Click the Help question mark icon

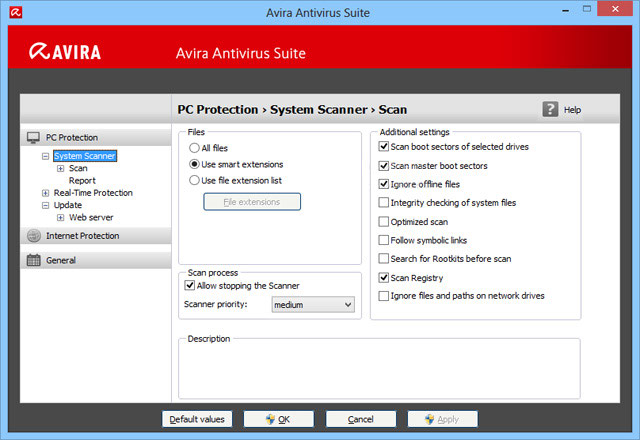pyautogui.click(x=550, y=109)
